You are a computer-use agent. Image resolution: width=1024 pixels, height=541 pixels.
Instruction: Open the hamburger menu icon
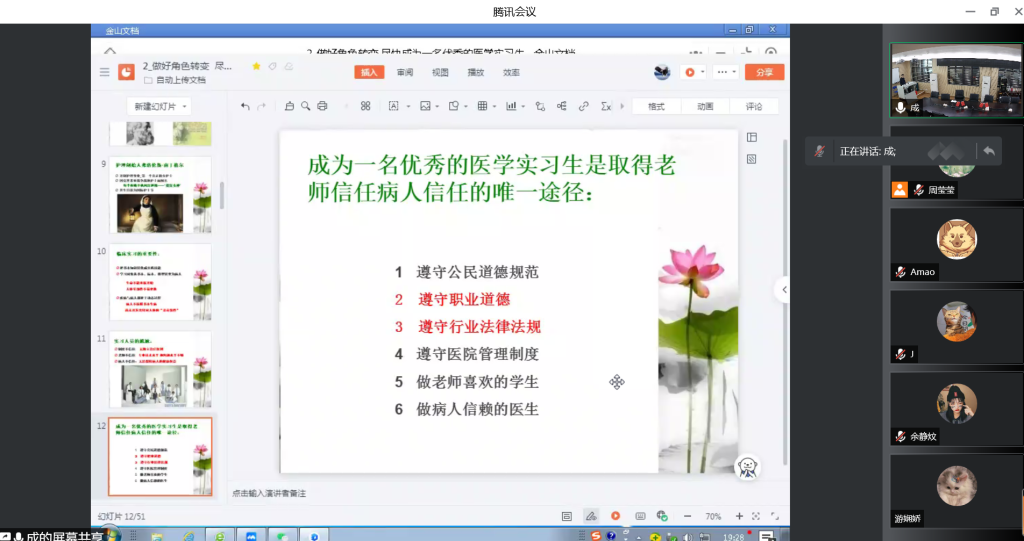tap(104, 72)
